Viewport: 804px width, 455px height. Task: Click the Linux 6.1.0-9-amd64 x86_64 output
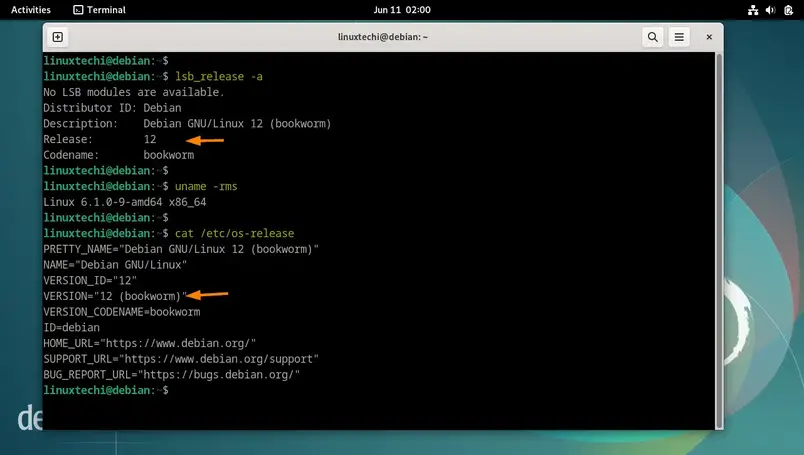(x=125, y=202)
